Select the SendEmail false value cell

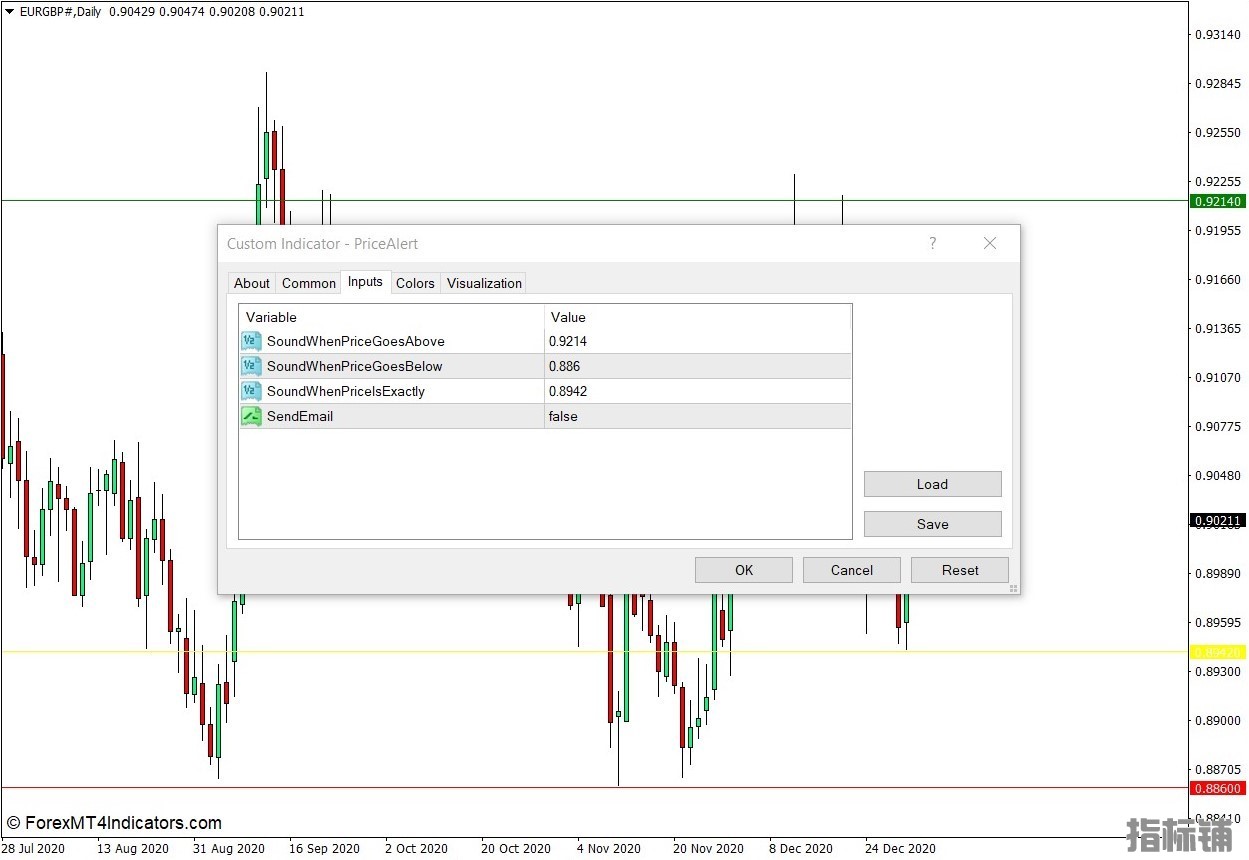(697, 416)
